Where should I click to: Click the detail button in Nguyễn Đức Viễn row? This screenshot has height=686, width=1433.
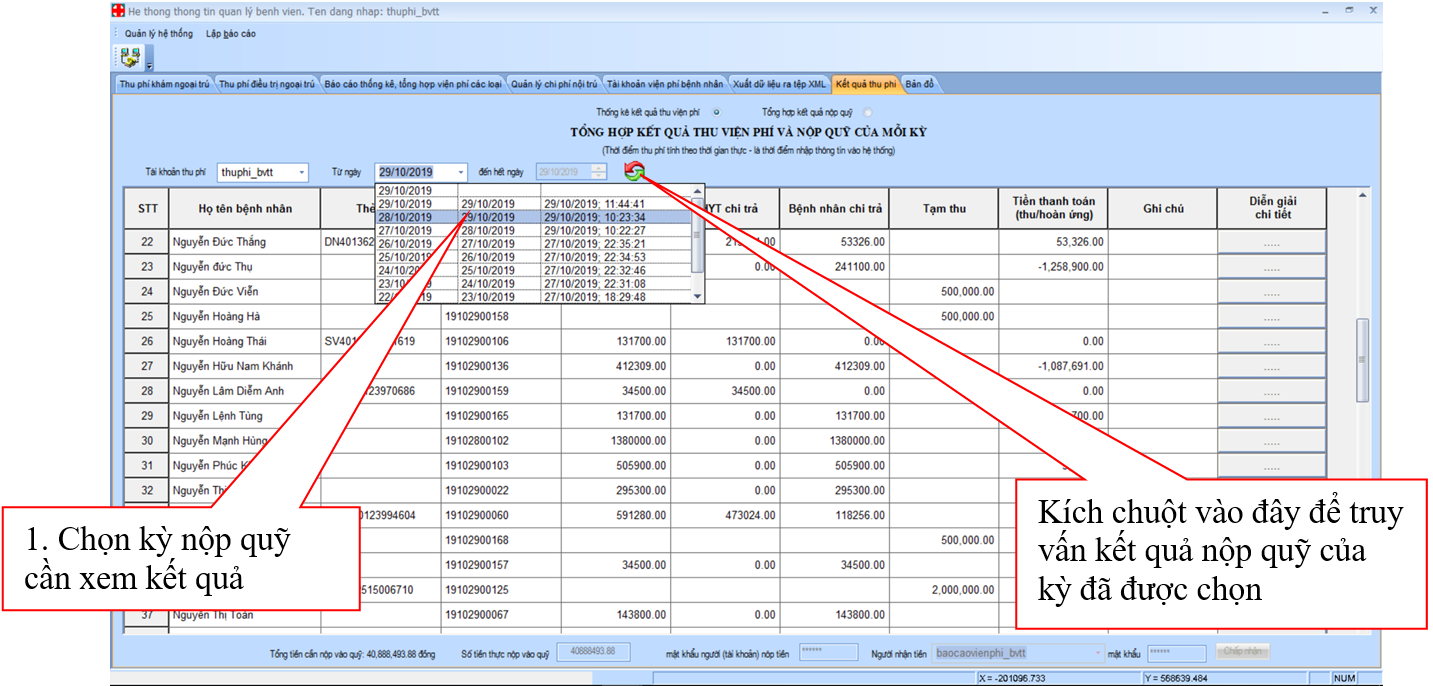[1271, 292]
